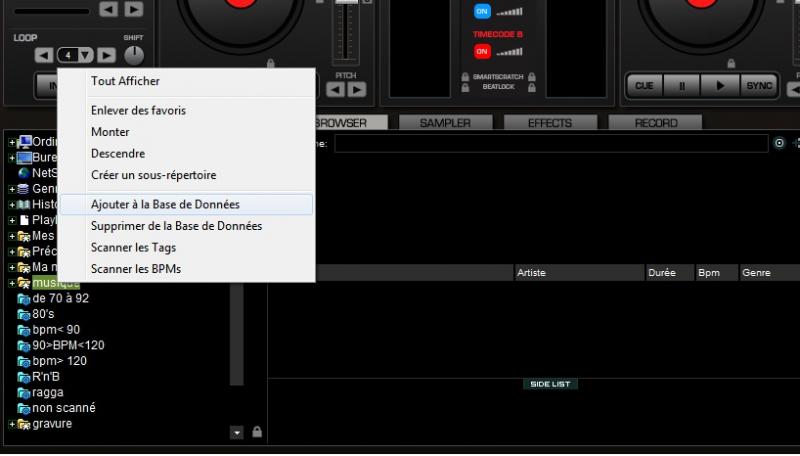Expand the Genr... tree node

coord(12,189)
